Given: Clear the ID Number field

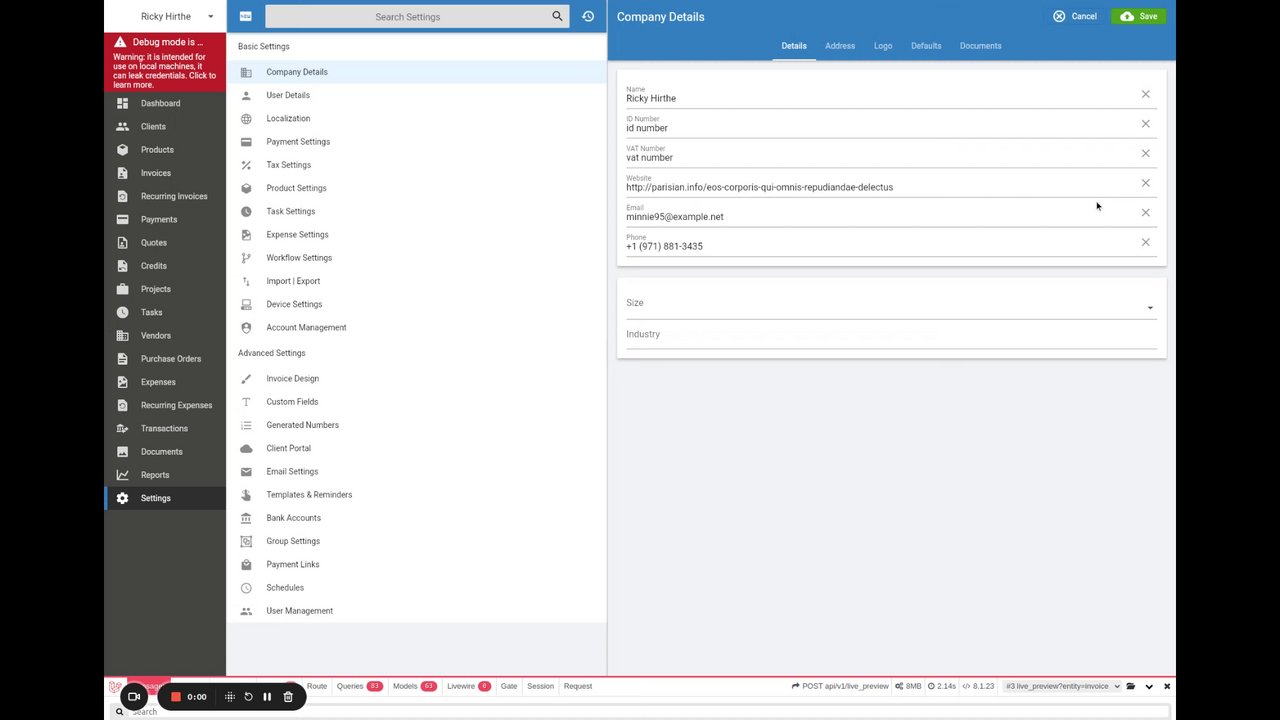Looking at the screenshot, I should (1146, 124).
